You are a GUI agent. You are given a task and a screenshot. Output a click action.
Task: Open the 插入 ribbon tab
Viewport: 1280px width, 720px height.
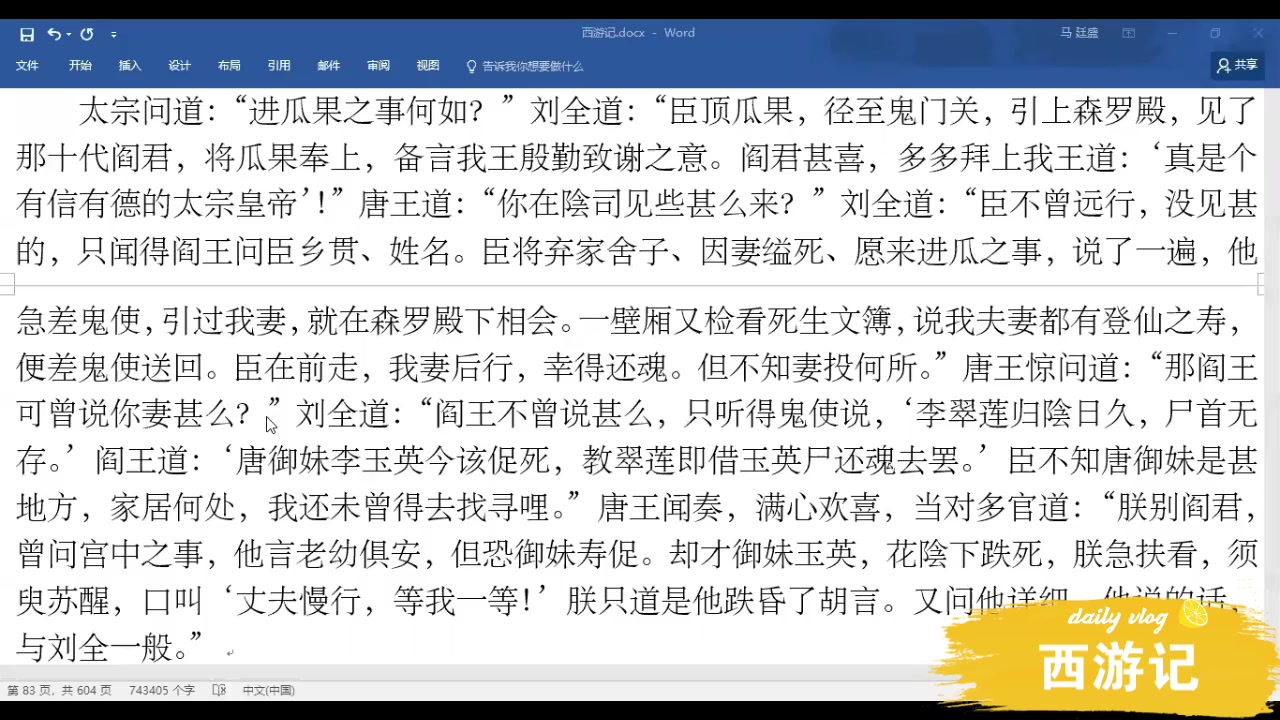click(x=130, y=66)
